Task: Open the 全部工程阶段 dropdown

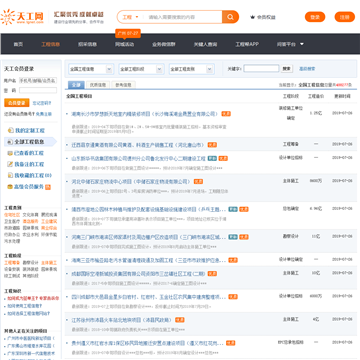Action: (x=141, y=69)
